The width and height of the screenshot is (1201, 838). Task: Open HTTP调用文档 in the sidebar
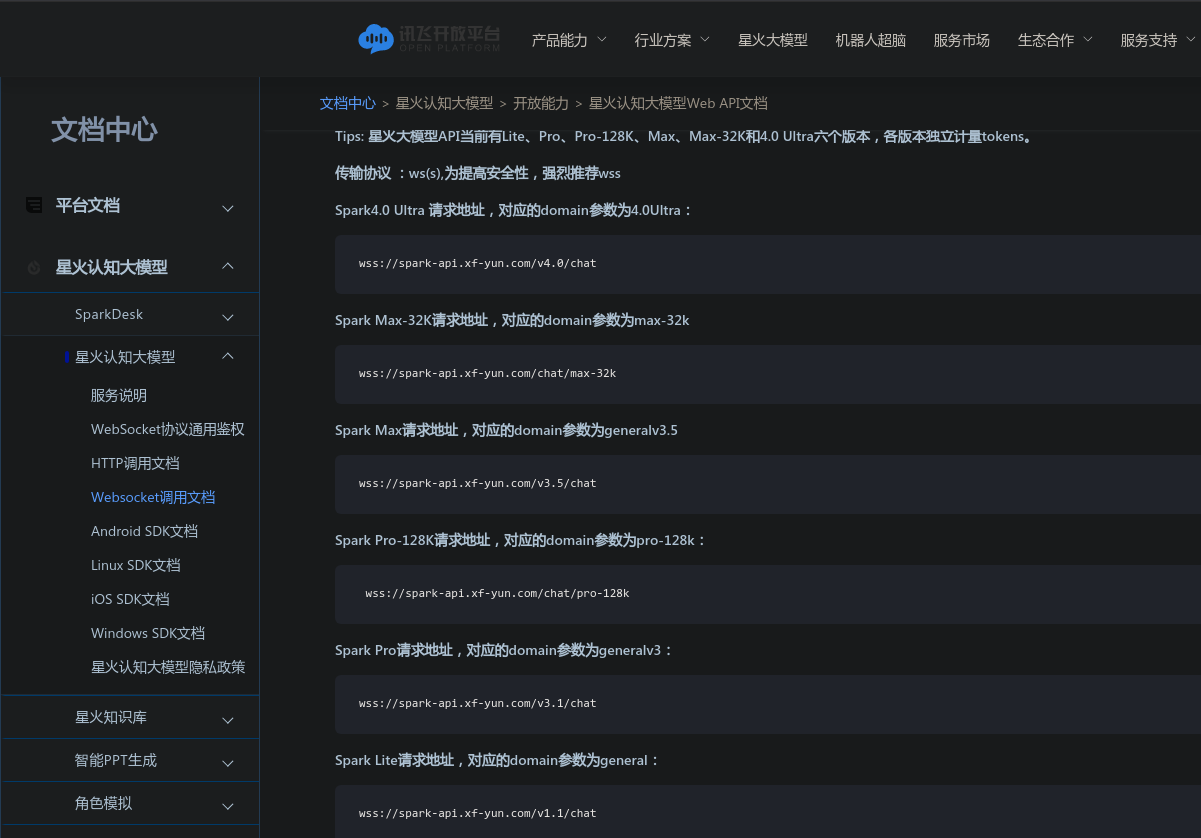click(135, 463)
